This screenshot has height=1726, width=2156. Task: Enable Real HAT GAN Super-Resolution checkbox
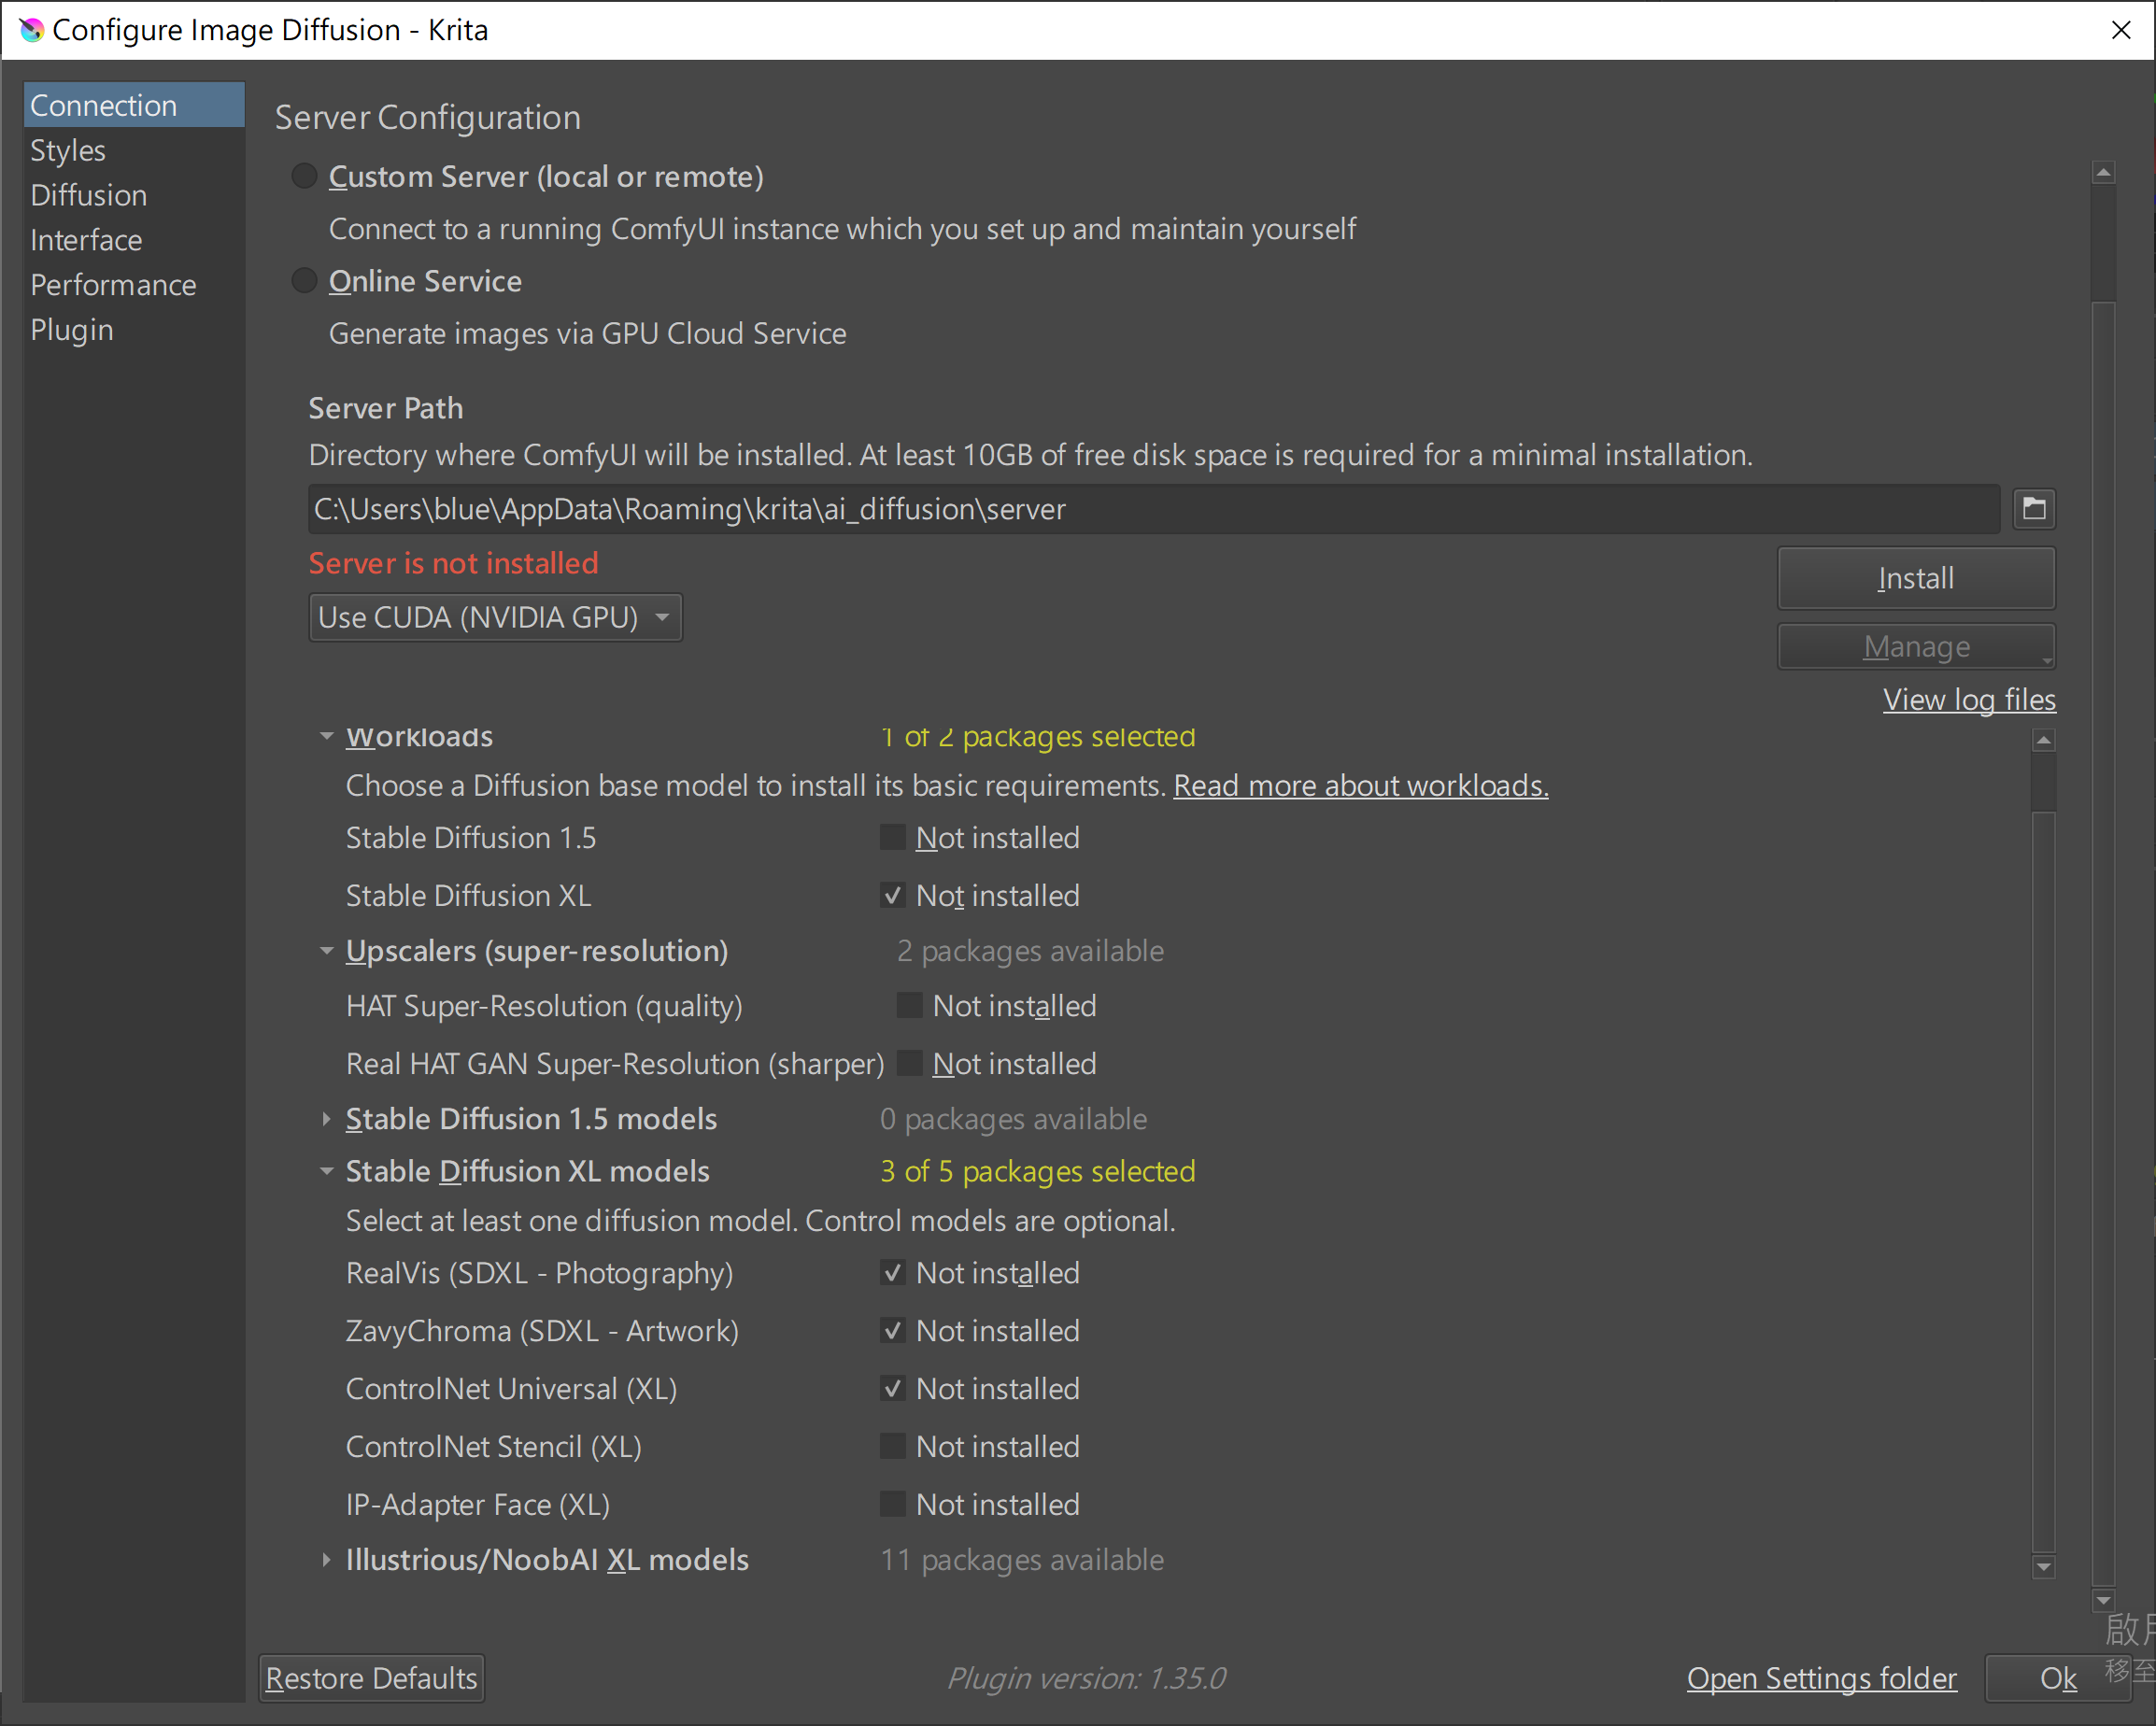point(909,1063)
